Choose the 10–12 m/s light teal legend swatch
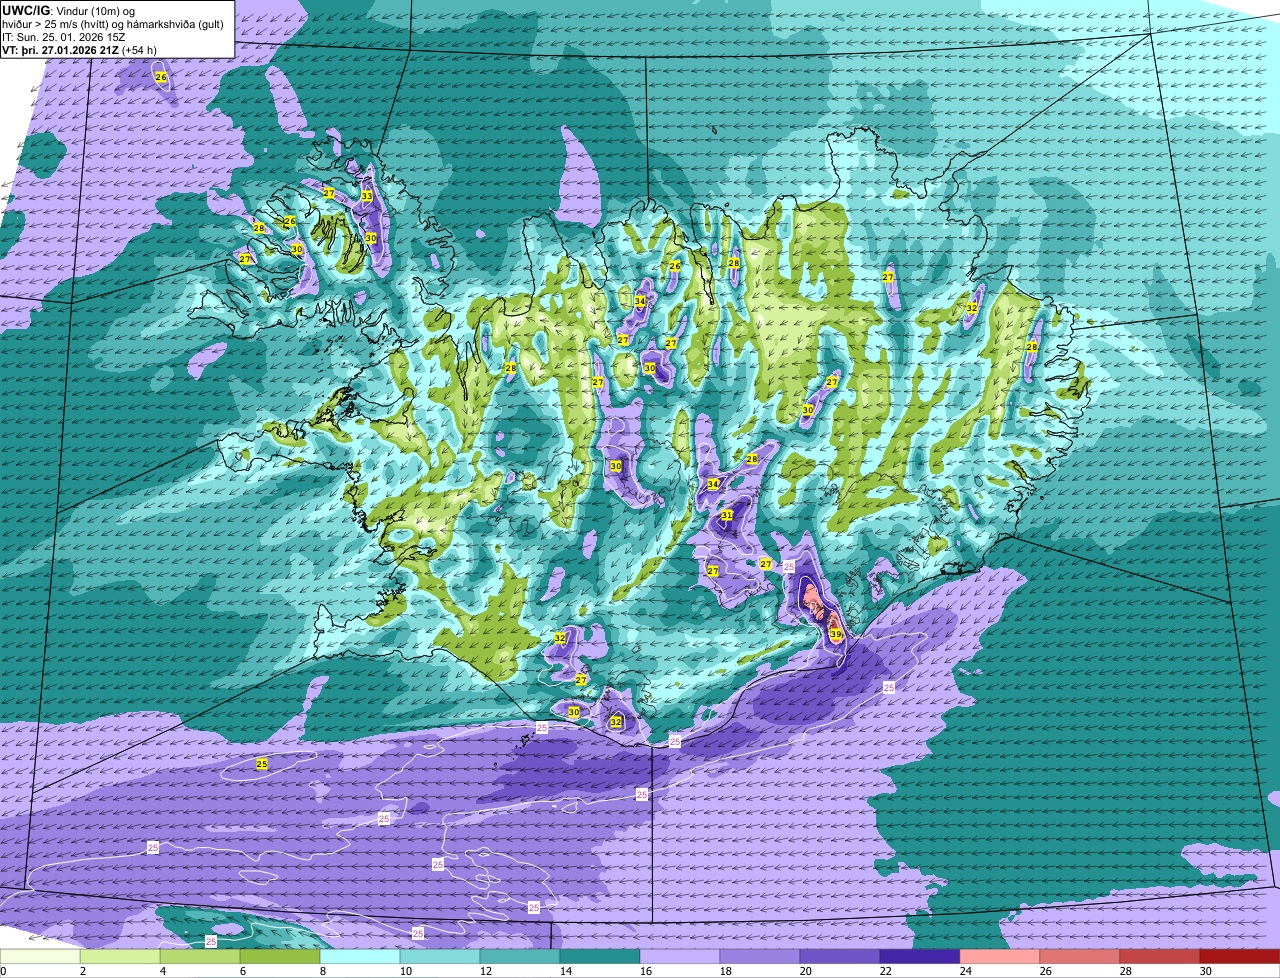 point(440,957)
